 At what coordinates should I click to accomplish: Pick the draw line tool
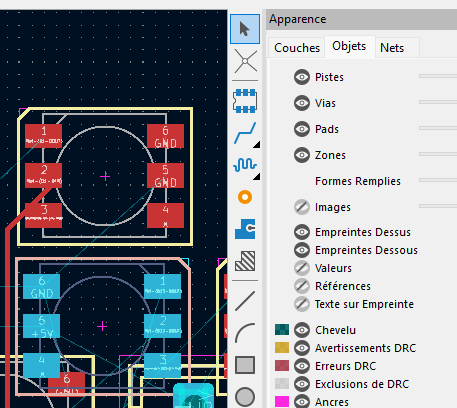pos(245,301)
